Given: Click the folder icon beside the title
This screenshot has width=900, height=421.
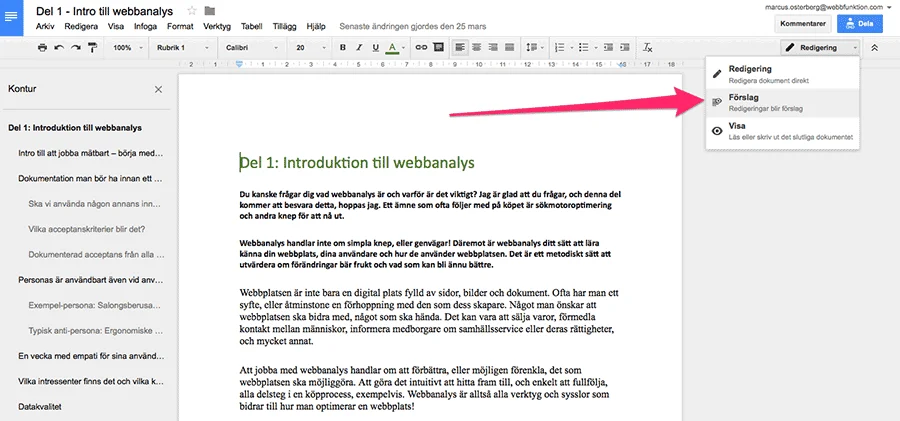Looking at the screenshot, I should (x=210, y=11).
